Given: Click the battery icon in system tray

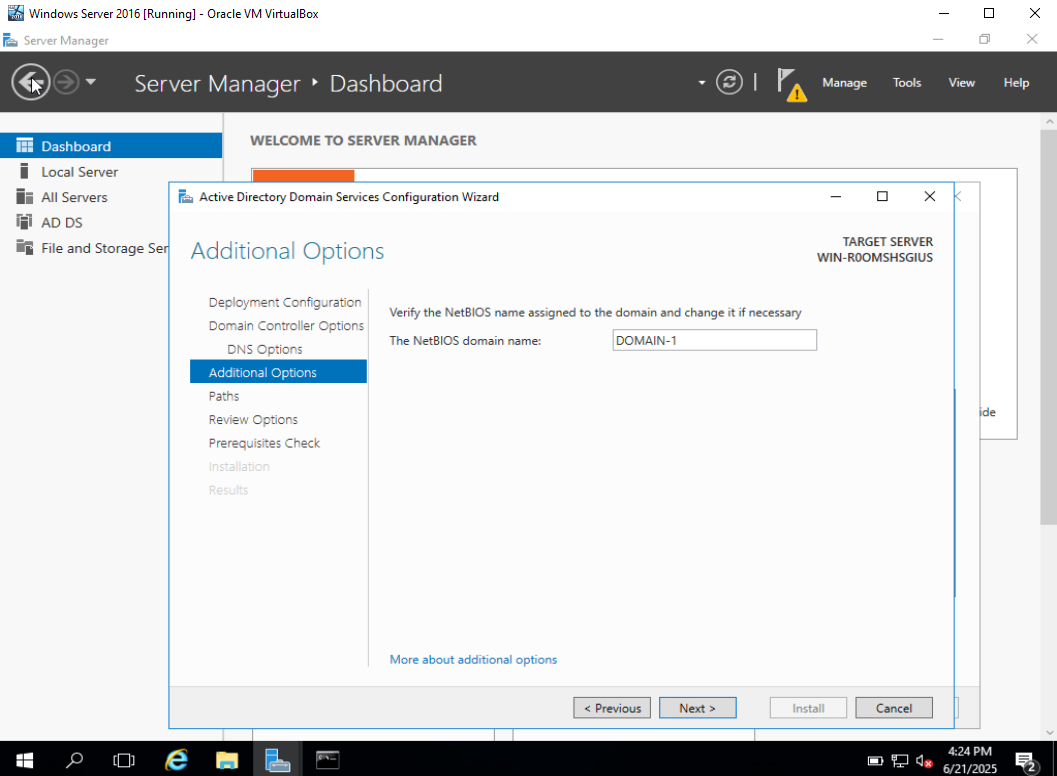Looking at the screenshot, I should (x=875, y=761).
